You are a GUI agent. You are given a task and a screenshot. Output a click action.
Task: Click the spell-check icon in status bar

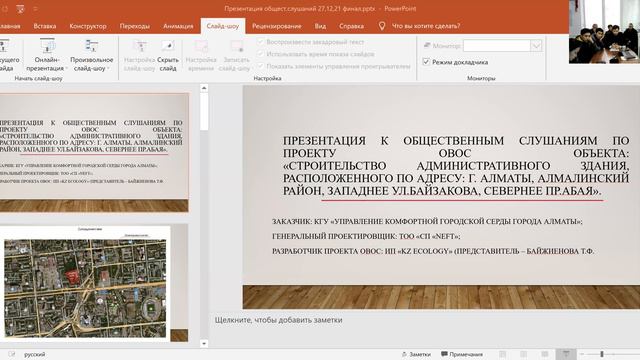coord(11,354)
